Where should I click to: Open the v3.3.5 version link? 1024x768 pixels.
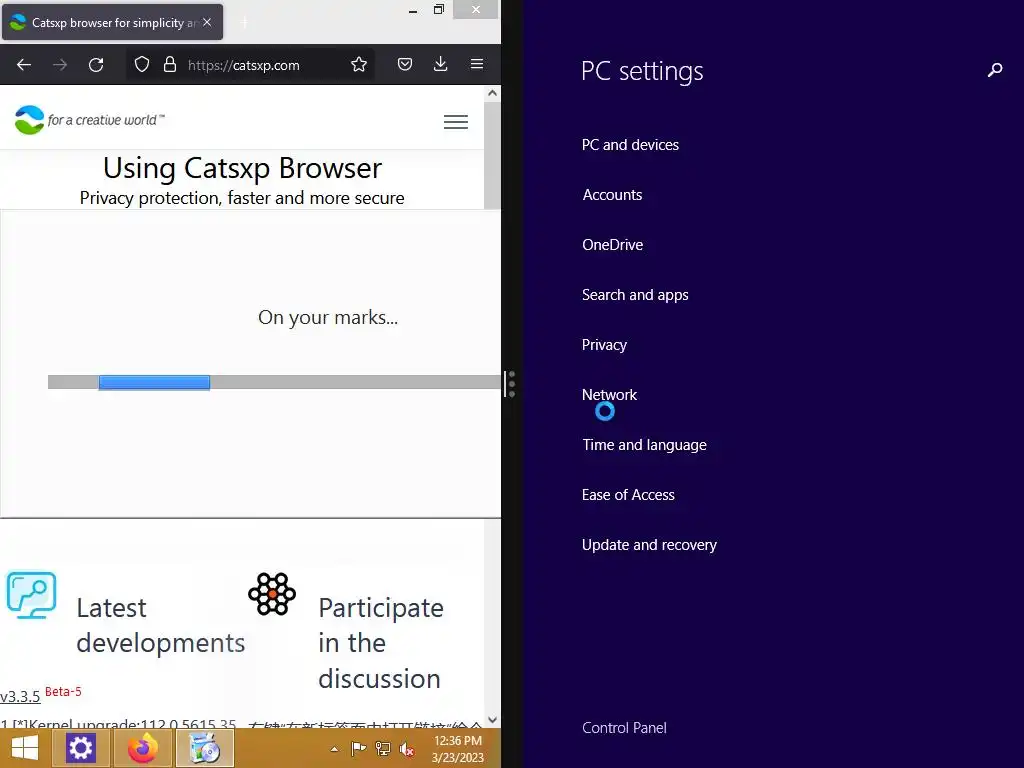(x=20, y=696)
